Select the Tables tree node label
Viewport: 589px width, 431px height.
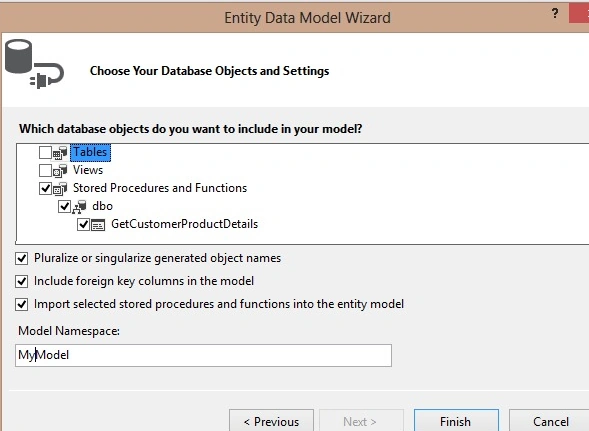pos(90,152)
